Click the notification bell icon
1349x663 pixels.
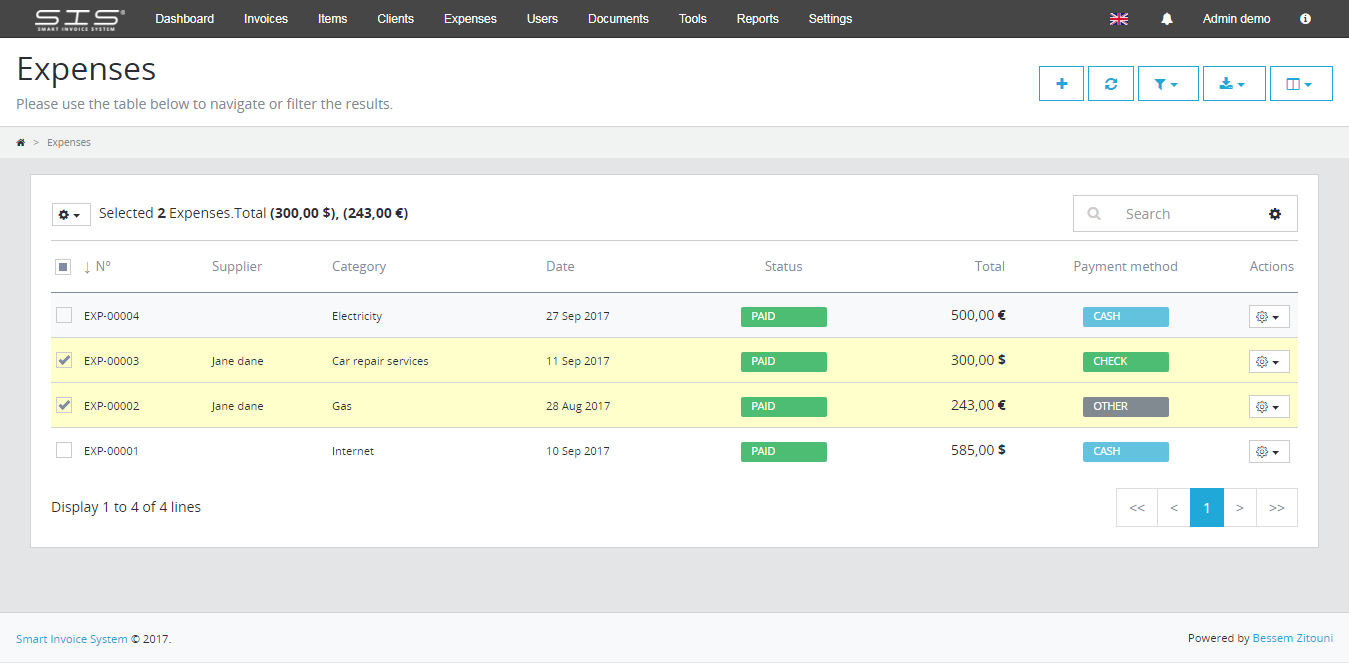[x=1166, y=18]
